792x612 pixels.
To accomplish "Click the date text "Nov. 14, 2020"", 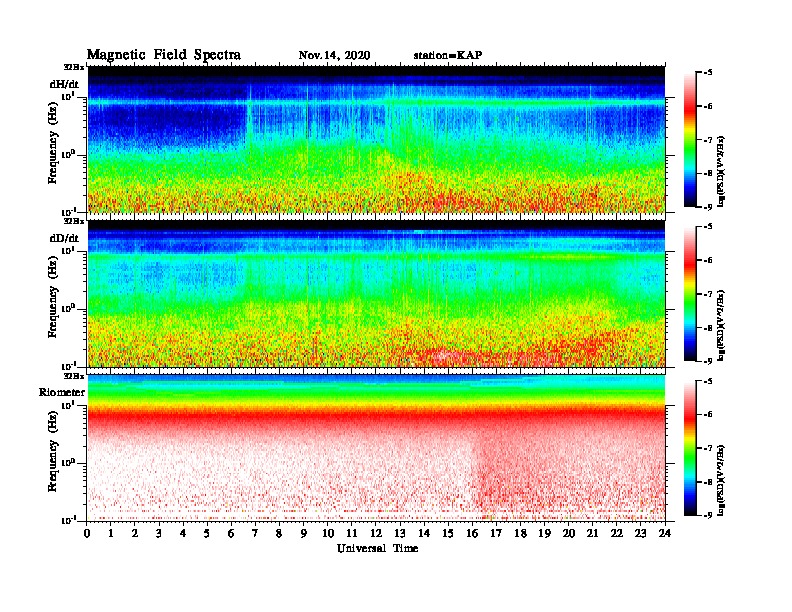I will click(x=334, y=55).
